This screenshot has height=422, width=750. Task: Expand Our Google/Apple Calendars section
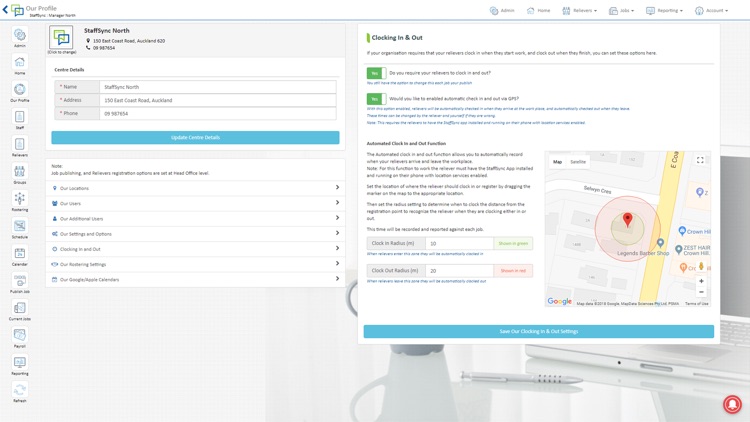(195, 279)
